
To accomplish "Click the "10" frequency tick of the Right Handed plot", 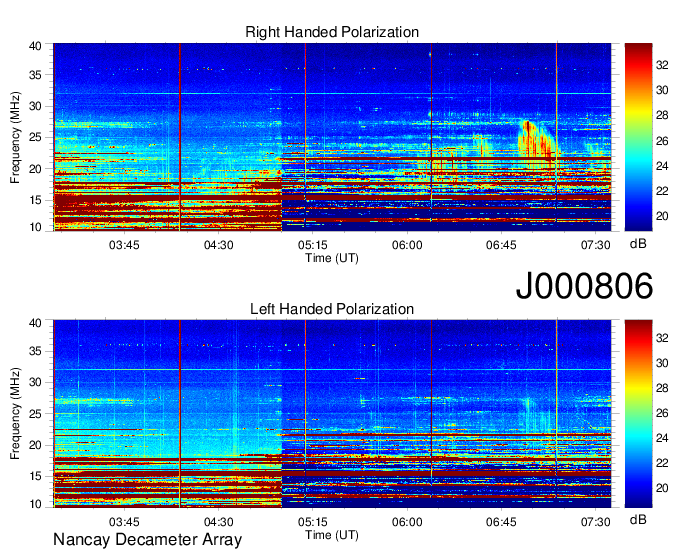I will click(x=35, y=227).
